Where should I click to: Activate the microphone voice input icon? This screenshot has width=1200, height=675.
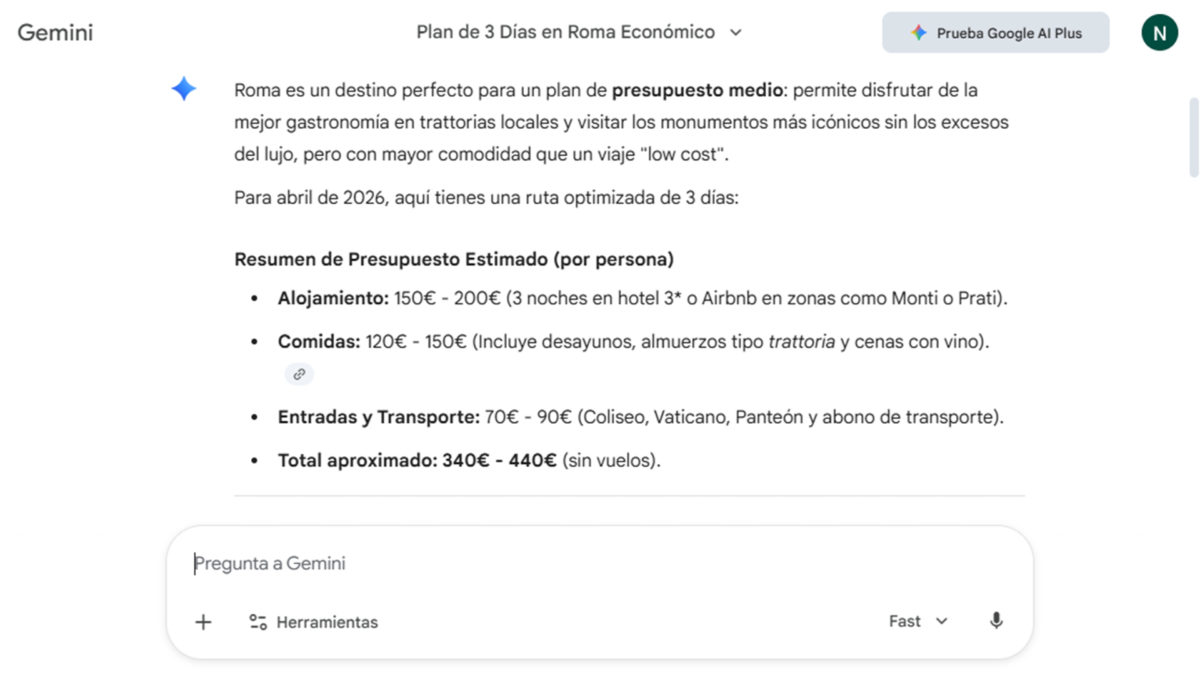(996, 621)
